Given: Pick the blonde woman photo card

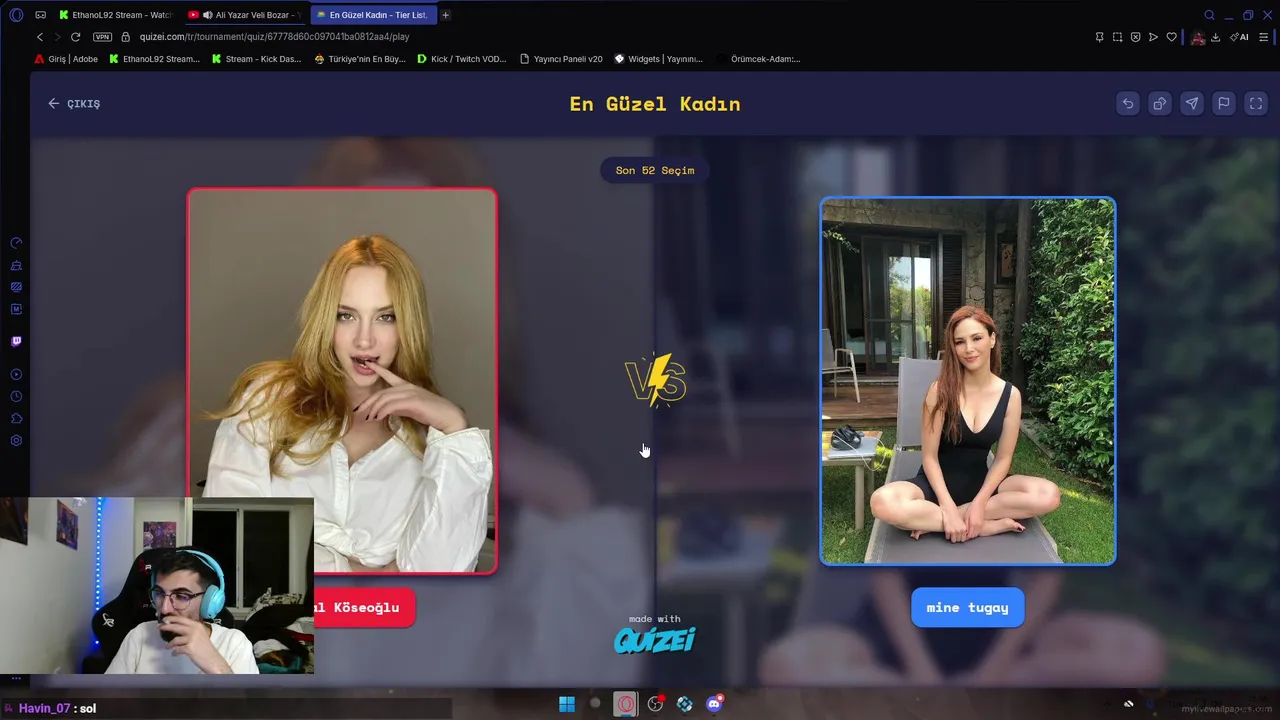Looking at the screenshot, I should pos(342,380).
